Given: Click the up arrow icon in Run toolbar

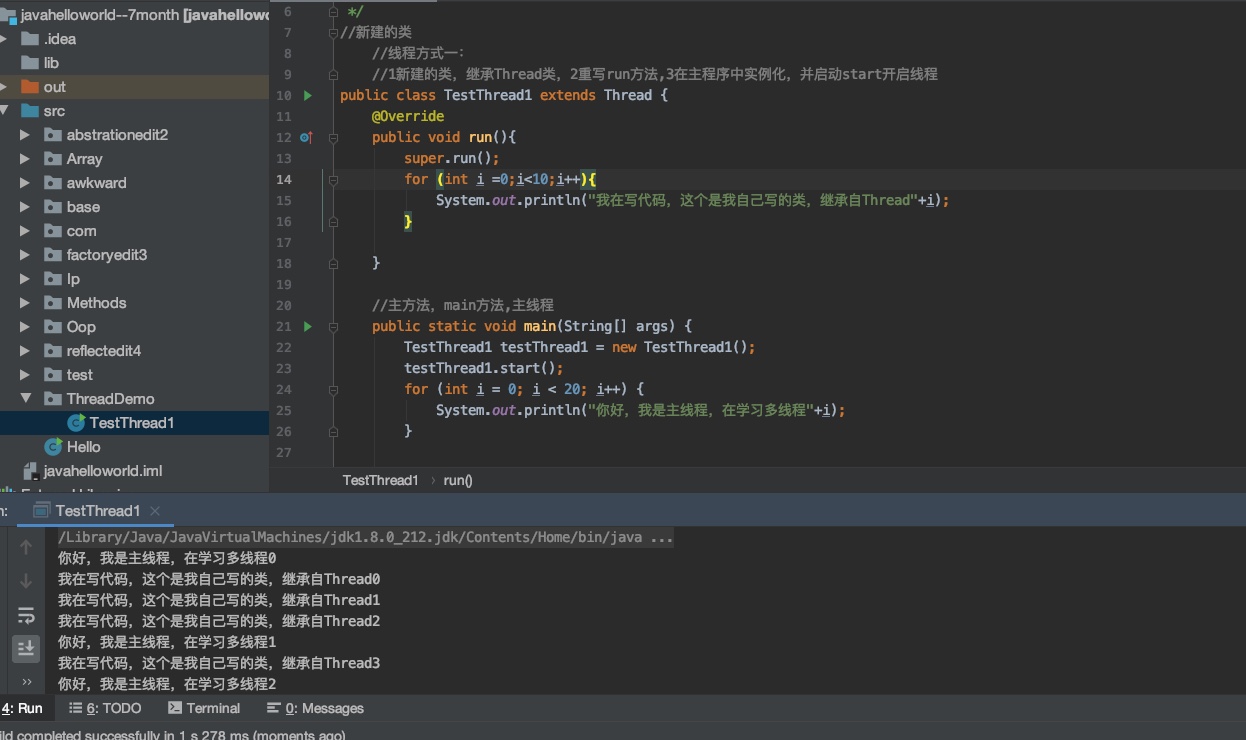Looking at the screenshot, I should click(26, 545).
